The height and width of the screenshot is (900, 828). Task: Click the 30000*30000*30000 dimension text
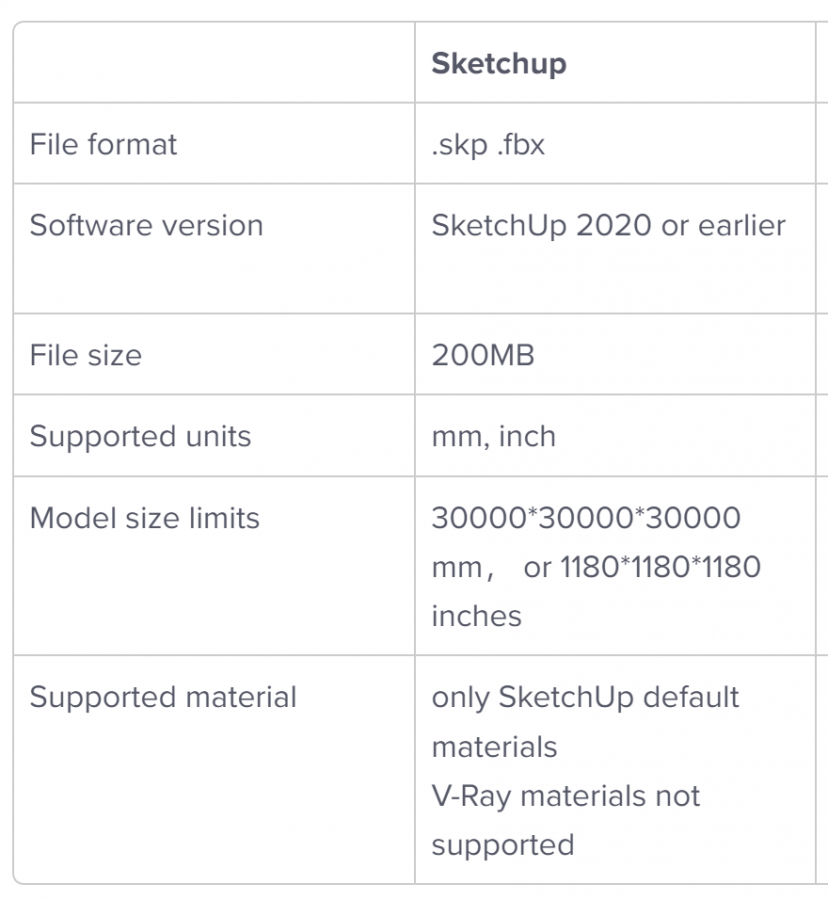pos(586,518)
